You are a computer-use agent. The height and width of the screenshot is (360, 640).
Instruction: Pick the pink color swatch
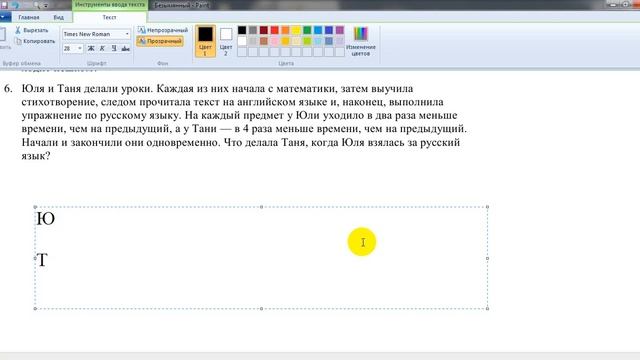(x=275, y=41)
